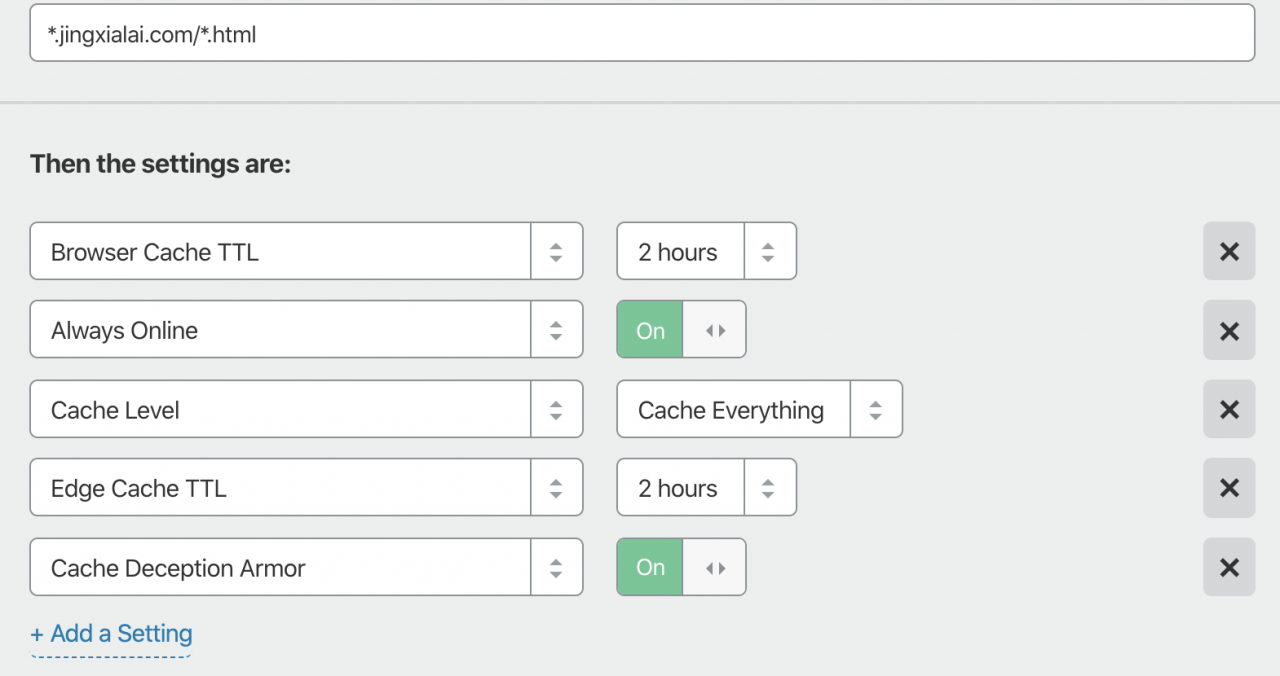This screenshot has height=676, width=1280.
Task: Delete the Edge Cache TTL setting row
Action: 1229,488
